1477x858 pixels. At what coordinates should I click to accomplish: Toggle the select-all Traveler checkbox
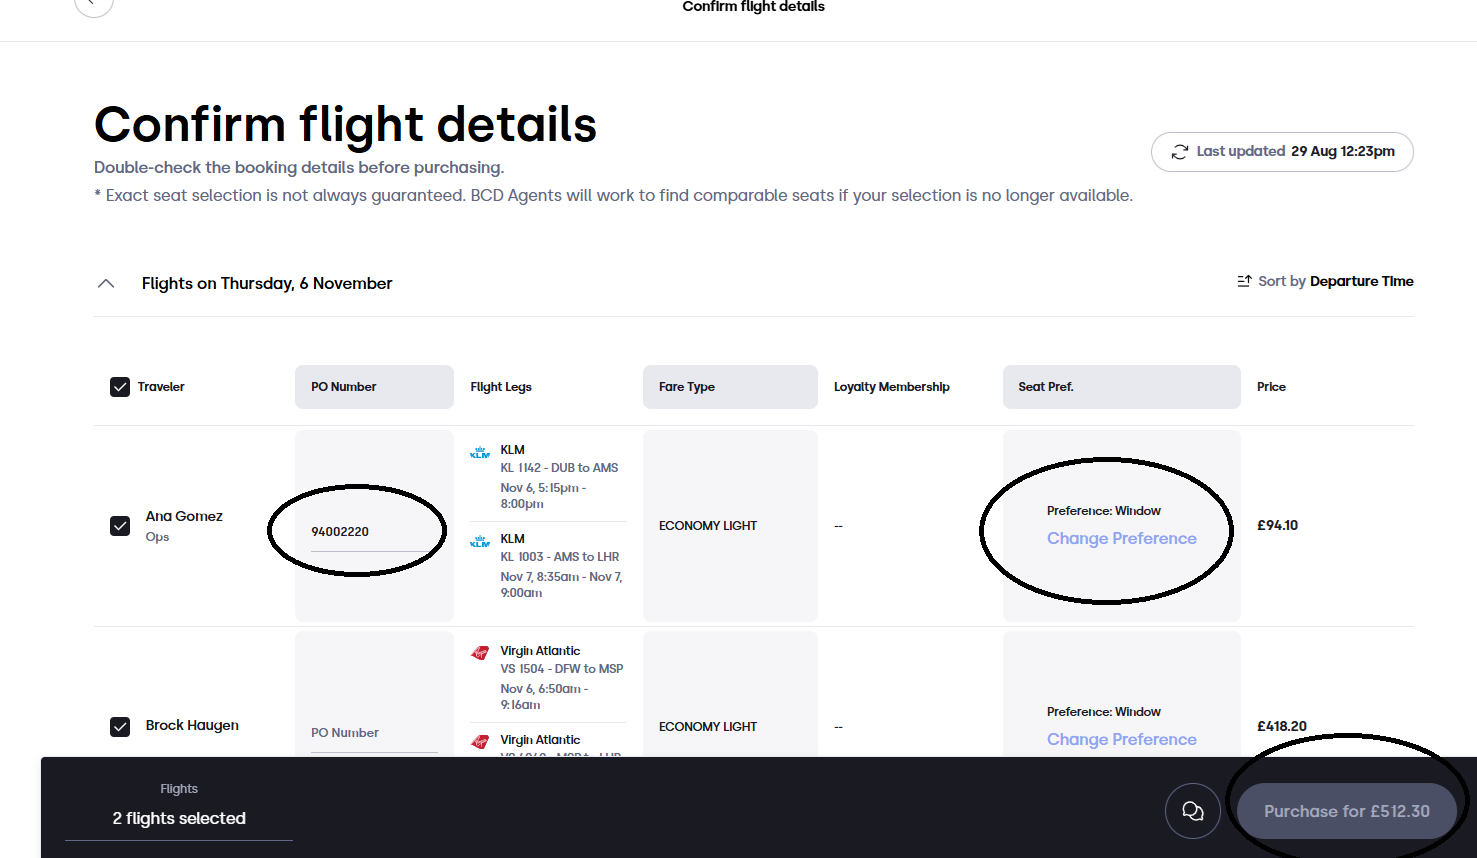pyautogui.click(x=120, y=387)
